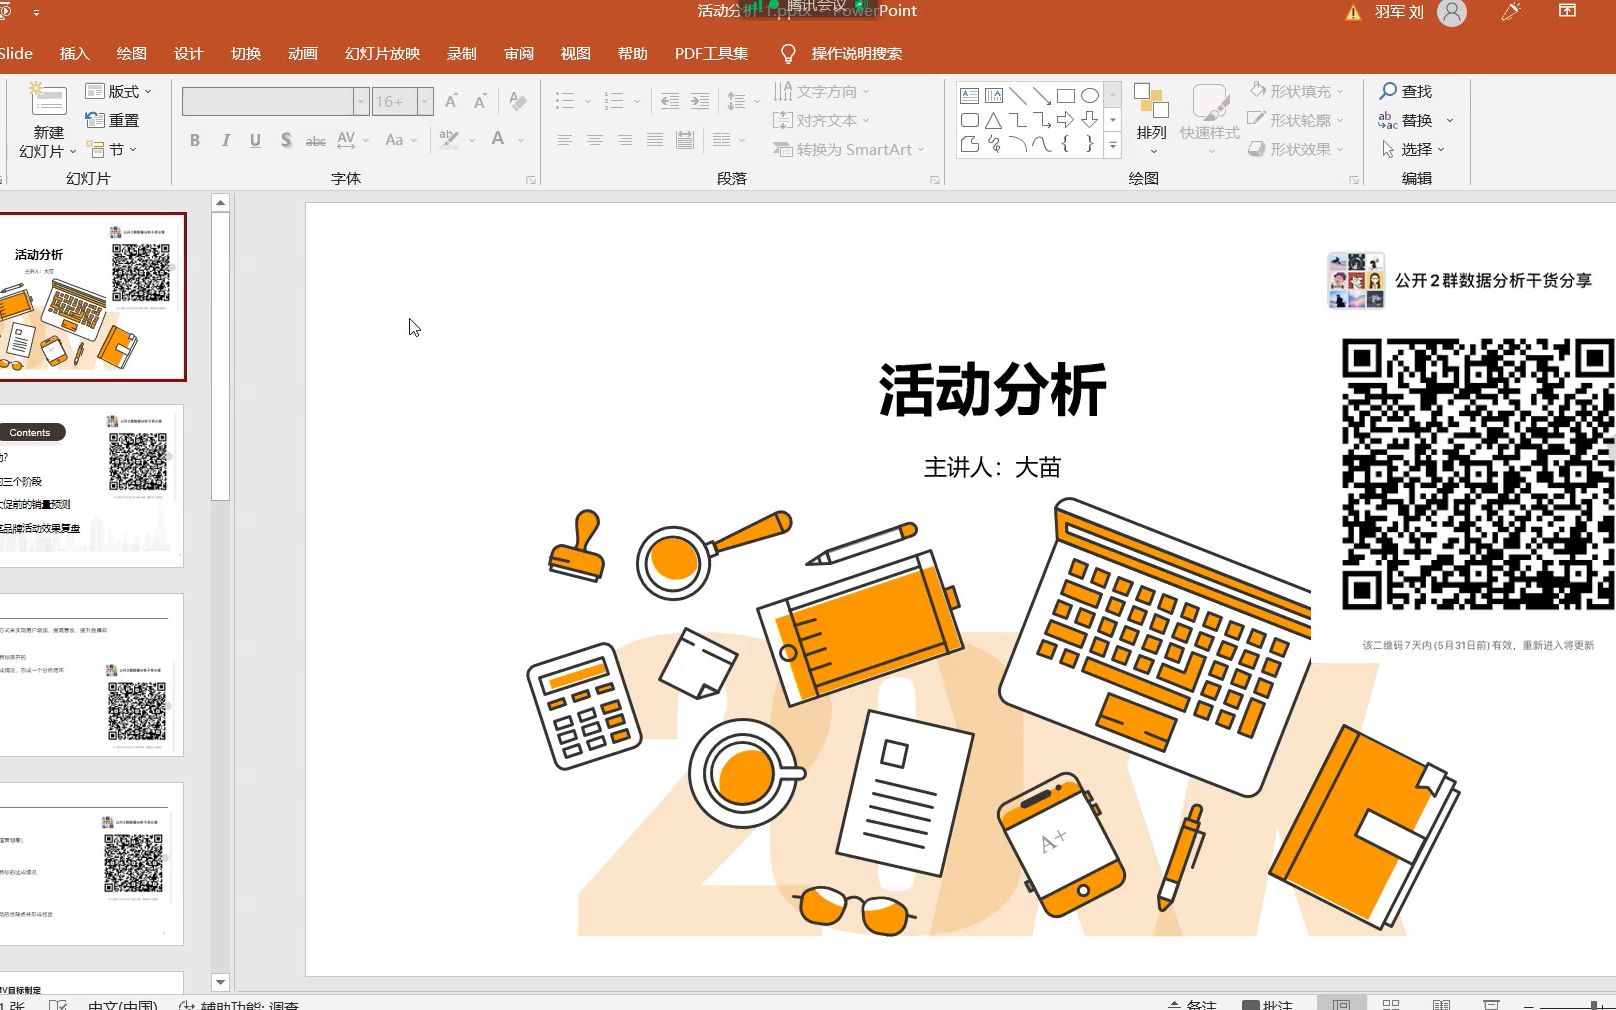Toggle italic formatting
This screenshot has height=1010, width=1616.
pyautogui.click(x=226, y=140)
